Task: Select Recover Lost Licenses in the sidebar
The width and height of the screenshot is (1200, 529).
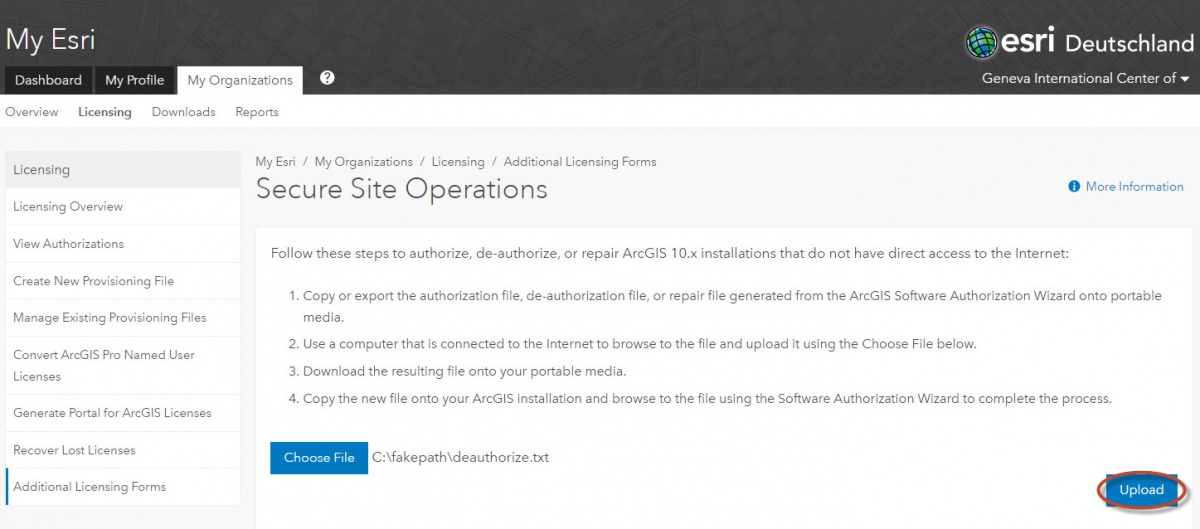Action: pyautogui.click(x=74, y=450)
